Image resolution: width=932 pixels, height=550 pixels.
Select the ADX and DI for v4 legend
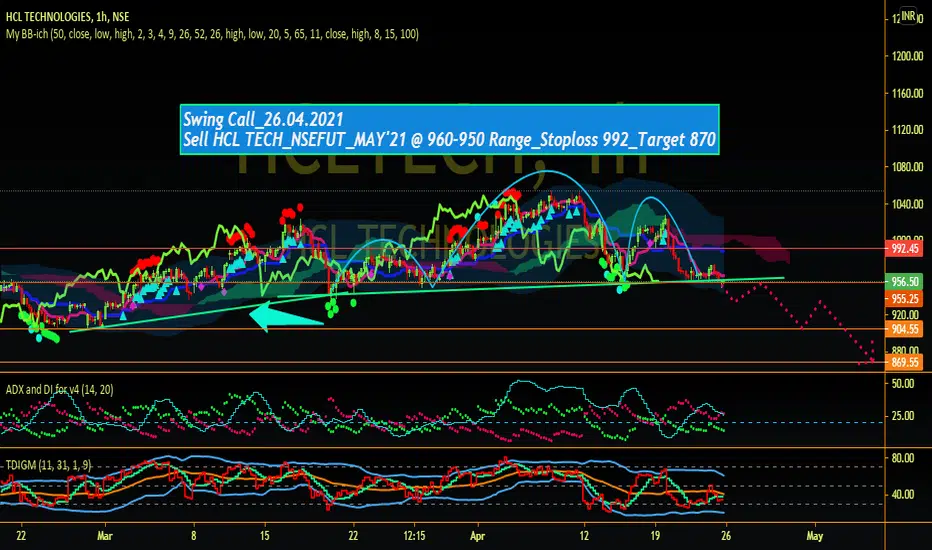point(59,389)
